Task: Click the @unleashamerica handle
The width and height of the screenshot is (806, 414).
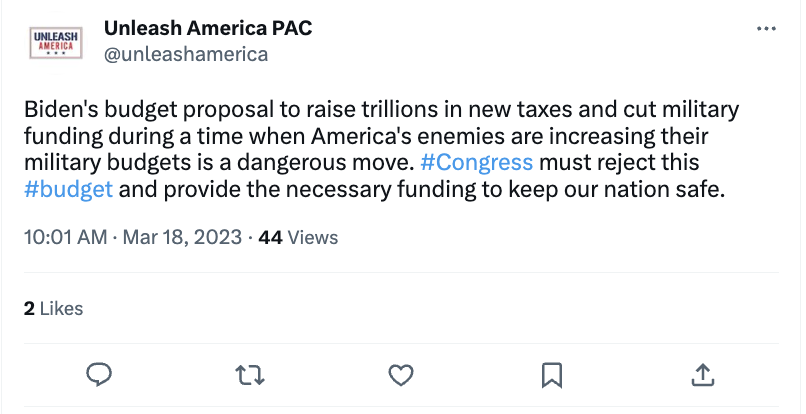Action: [x=185, y=54]
